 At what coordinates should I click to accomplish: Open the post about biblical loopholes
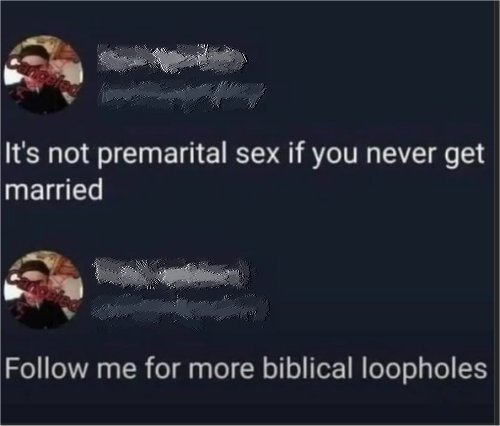pos(246,368)
